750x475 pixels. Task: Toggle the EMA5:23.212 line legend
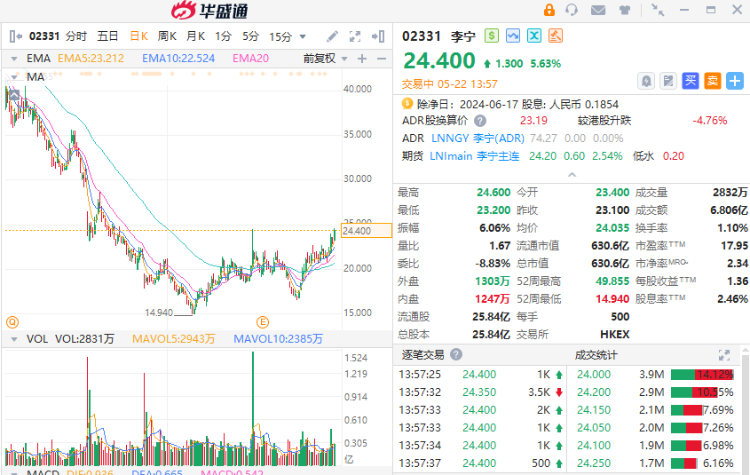(91, 58)
